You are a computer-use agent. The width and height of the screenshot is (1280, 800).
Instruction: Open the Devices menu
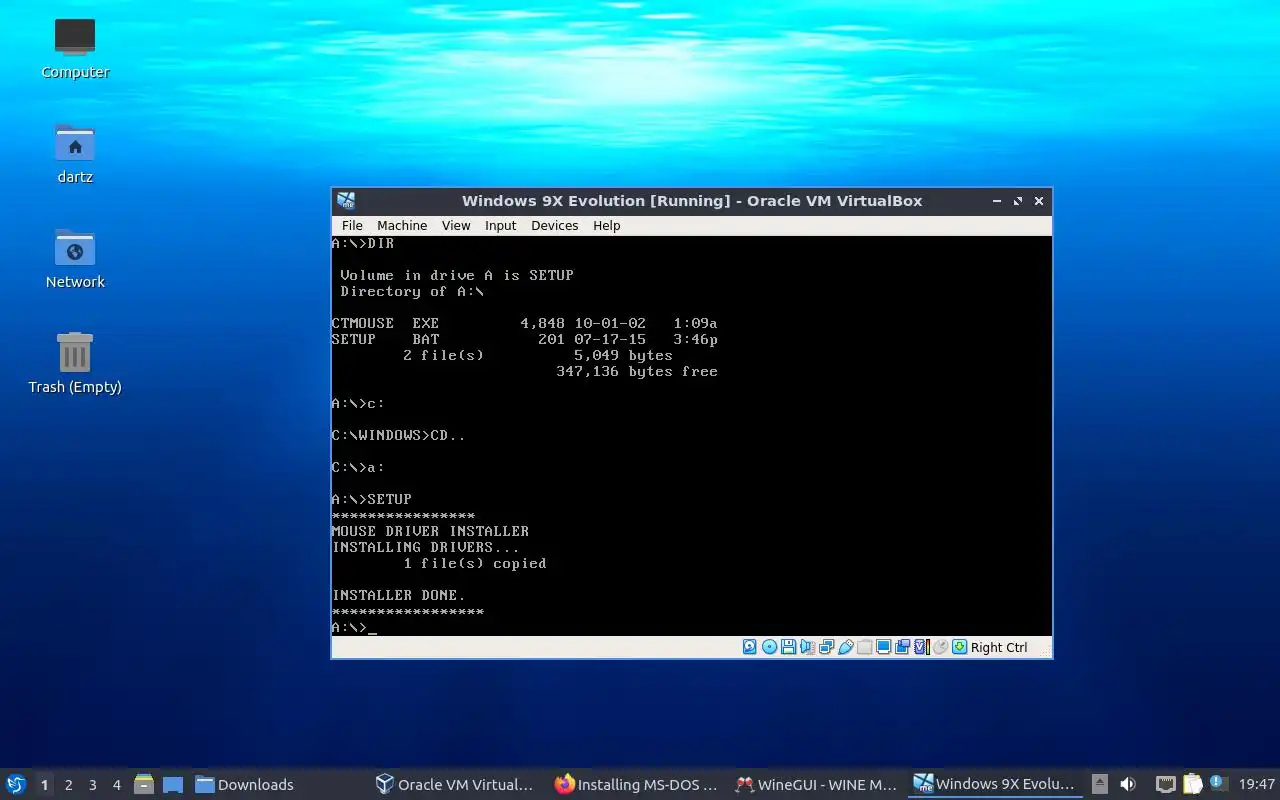pyautogui.click(x=554, y=226)
